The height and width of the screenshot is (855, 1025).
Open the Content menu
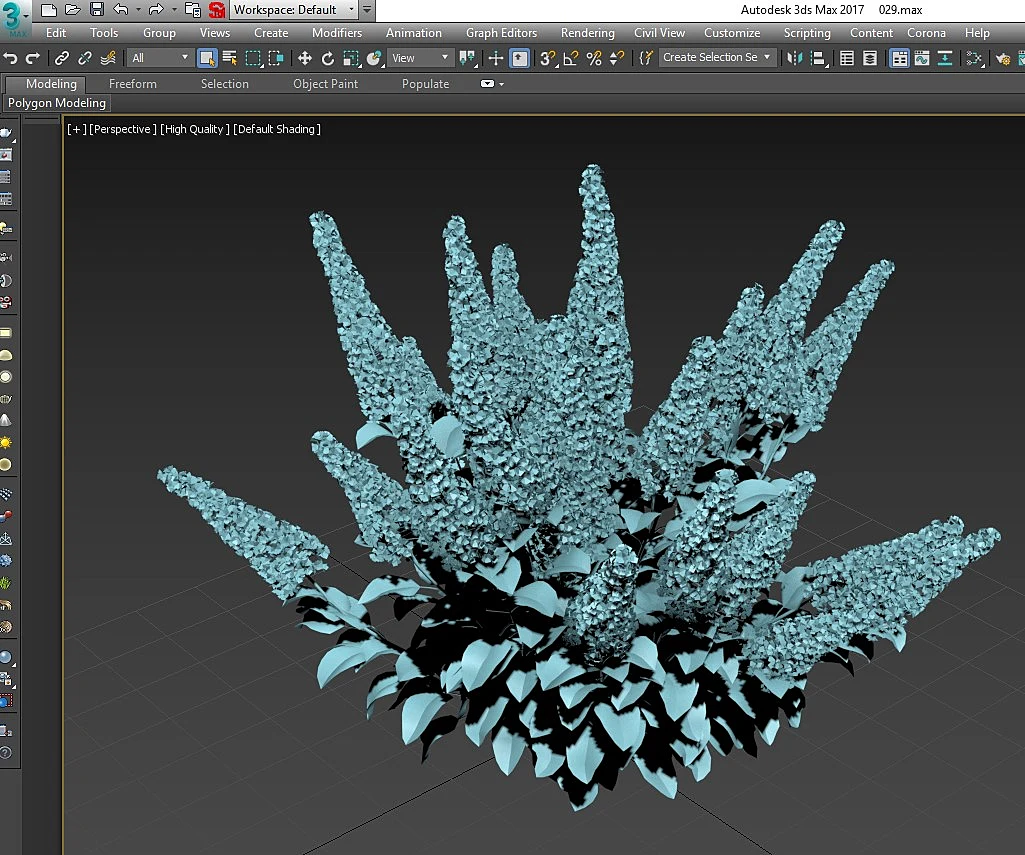pos(871,33)
